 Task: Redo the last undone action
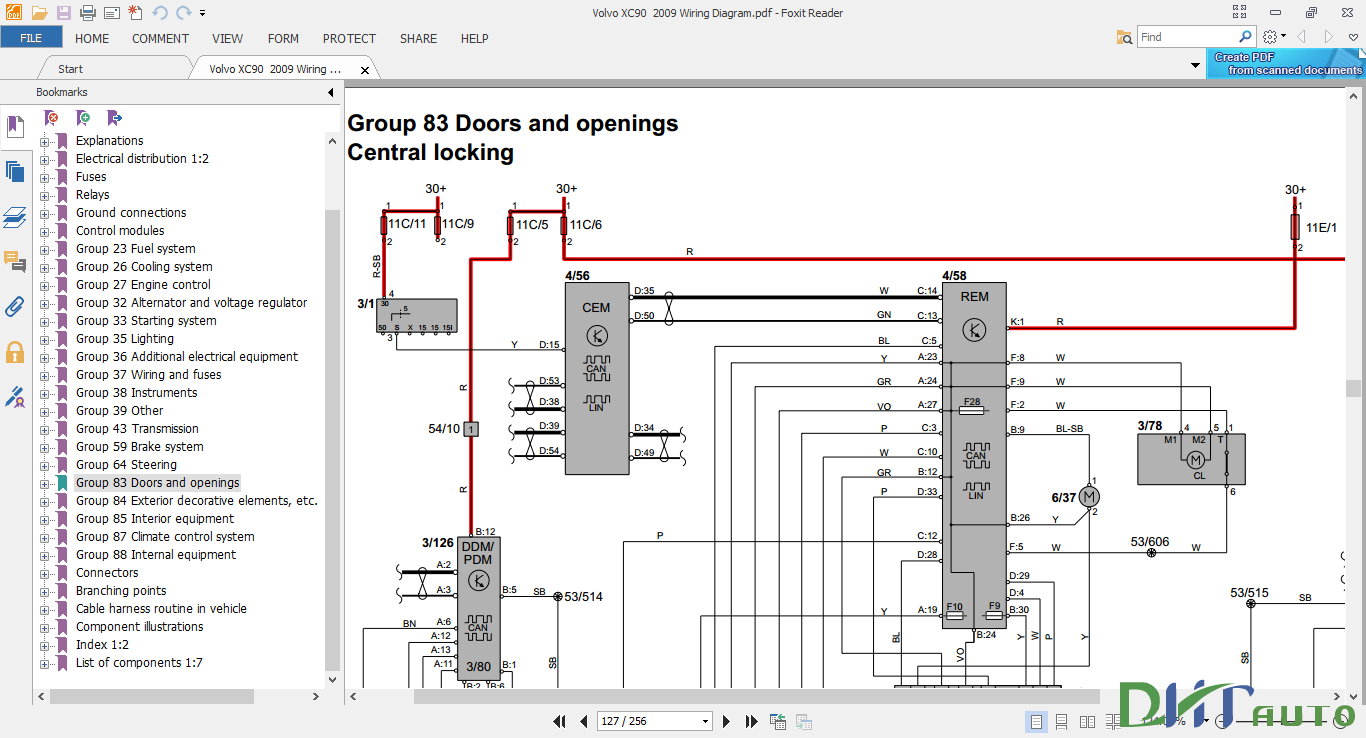[x=183, y=13]
